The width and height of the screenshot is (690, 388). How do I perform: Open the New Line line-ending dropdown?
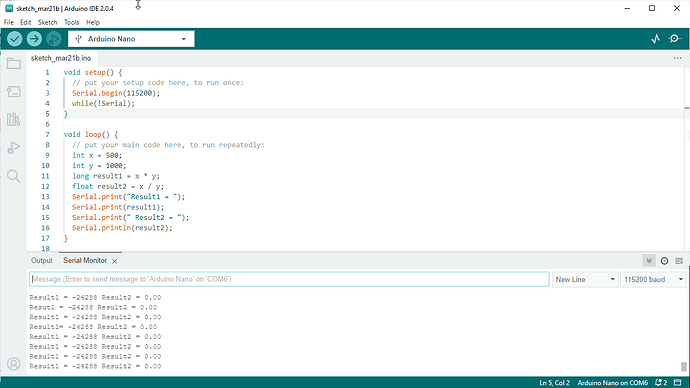tap(585, 279)
